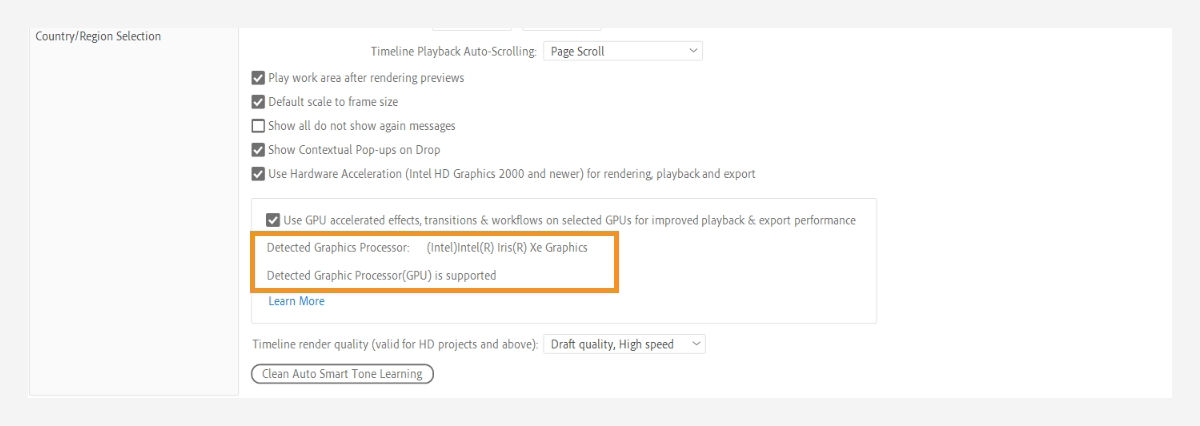The image size is (1200, 426).
Task: Open Country/Region Selection in the sidebar
Action: (x=98, y=36)
